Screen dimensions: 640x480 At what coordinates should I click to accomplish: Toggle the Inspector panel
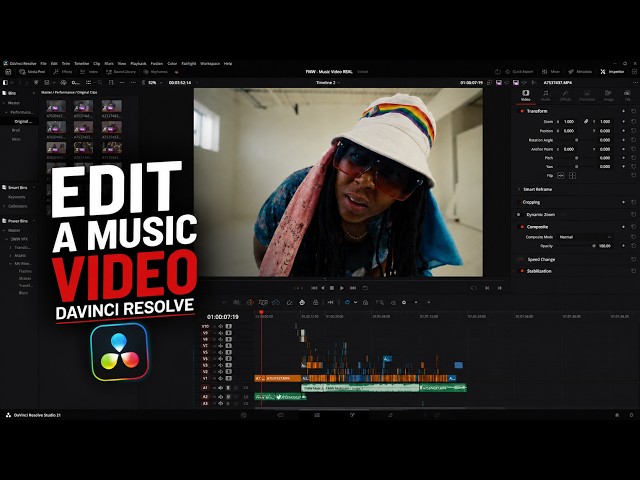point(612,72)
